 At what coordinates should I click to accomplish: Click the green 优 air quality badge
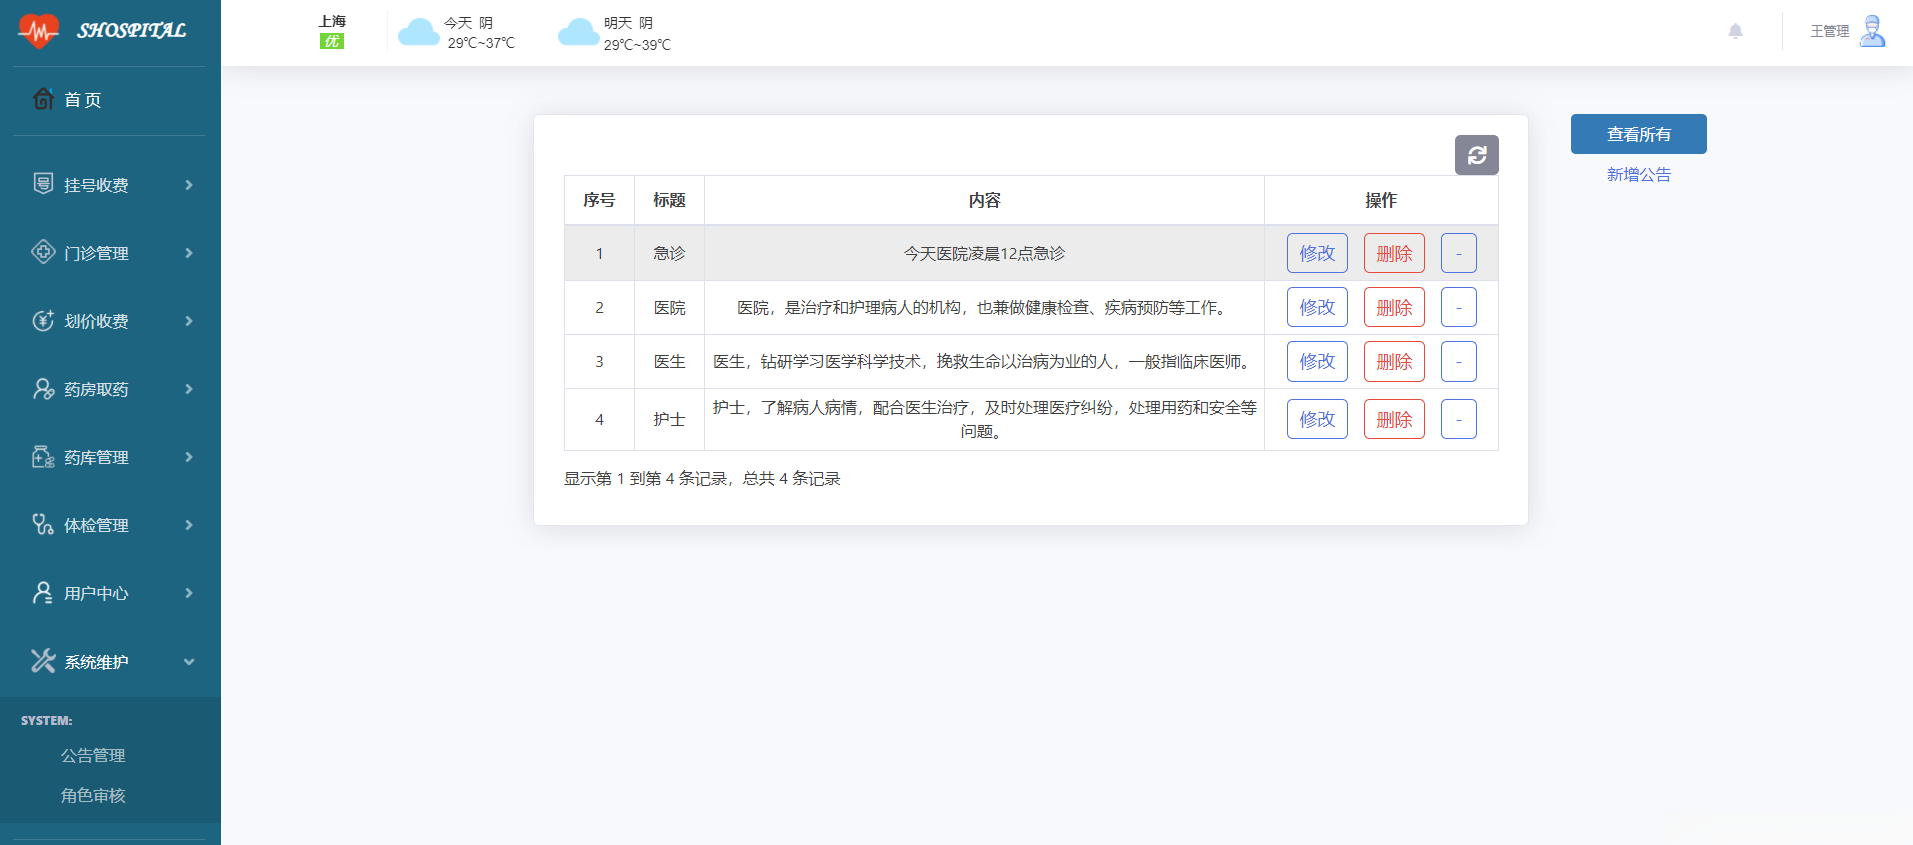click(332, 41)
